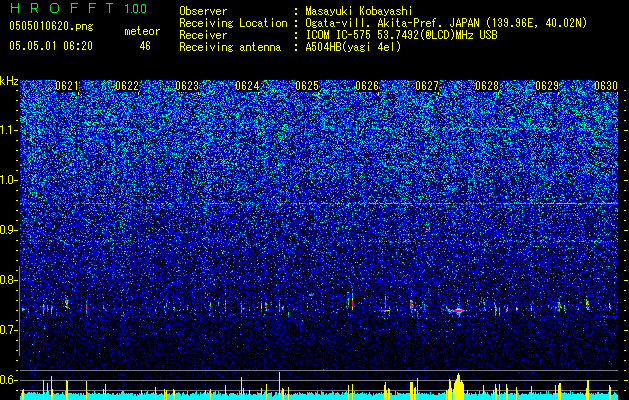Click the 'Receiving antenna' field label
629x400 pixels.
point(230,47)
